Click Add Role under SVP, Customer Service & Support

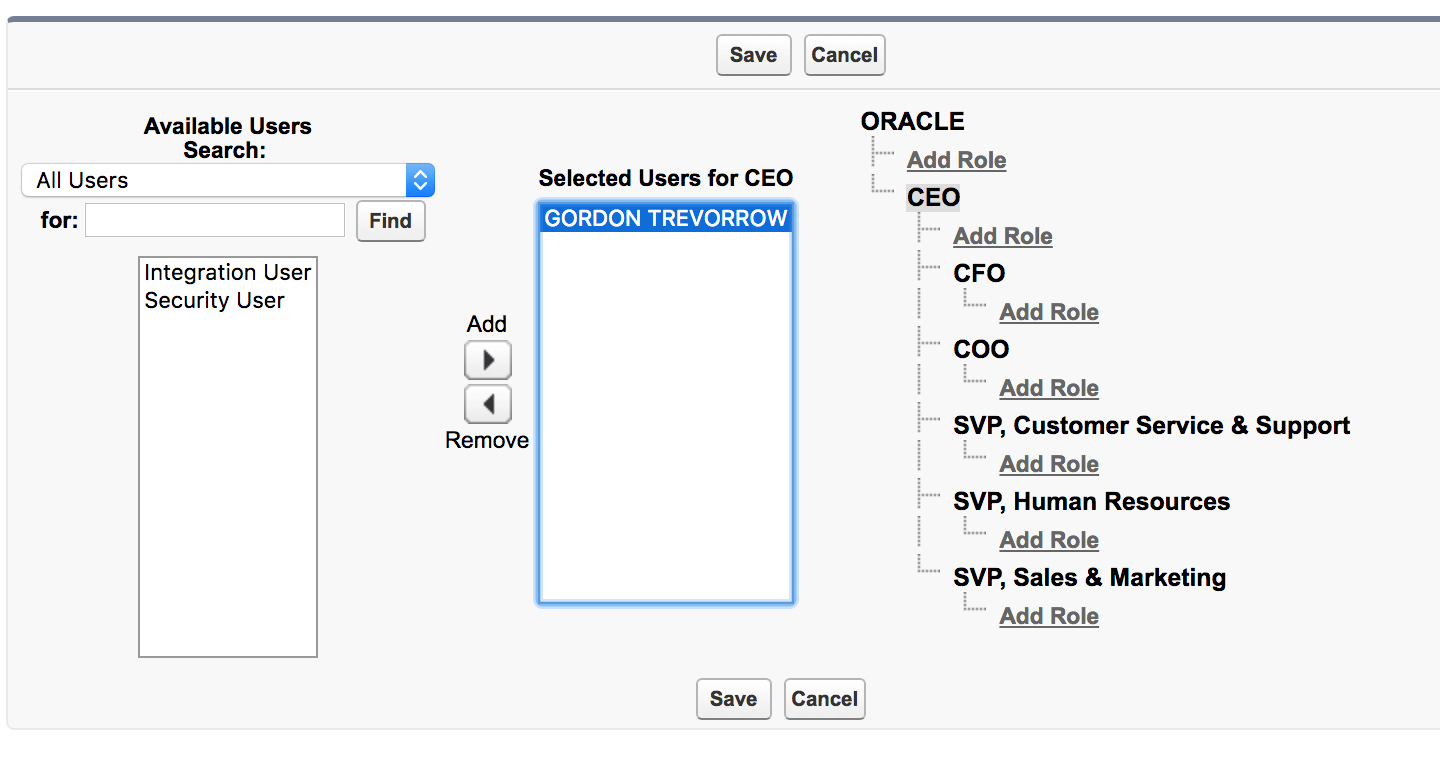pos(1049,464)
